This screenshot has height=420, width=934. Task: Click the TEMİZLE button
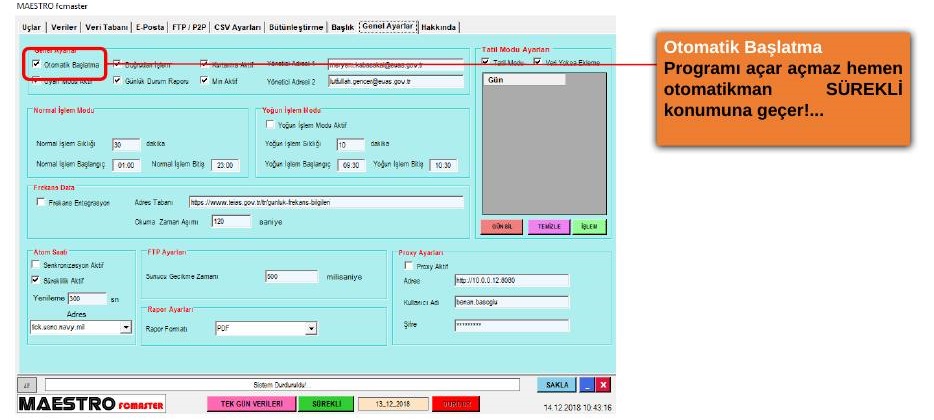coord(549,227)
